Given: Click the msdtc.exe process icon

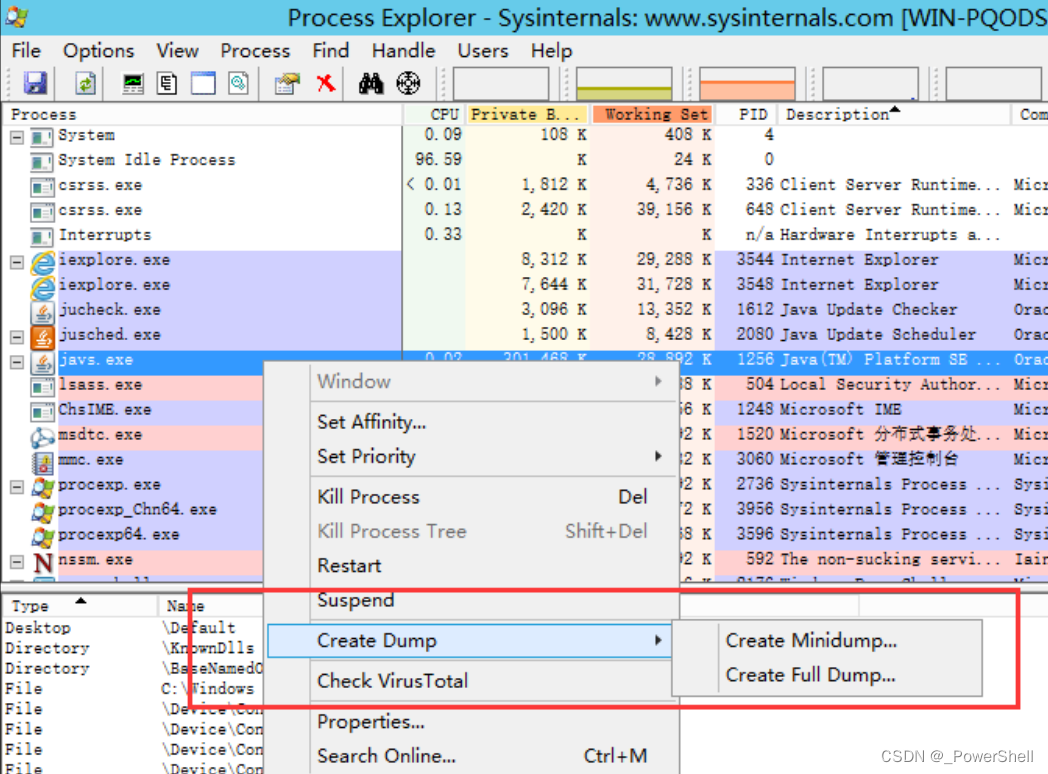Looking at the screenshot, I should click(x=42, y=436).
